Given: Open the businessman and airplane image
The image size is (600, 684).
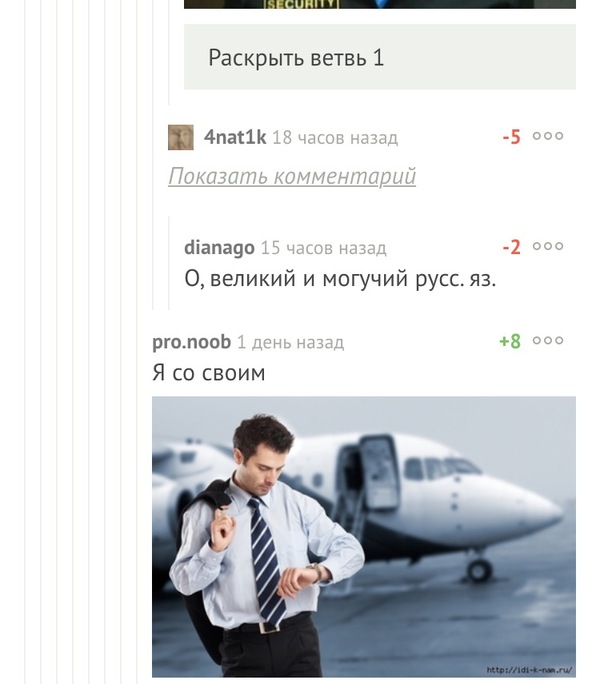Looking at the screenshot, I should point(363,537).
